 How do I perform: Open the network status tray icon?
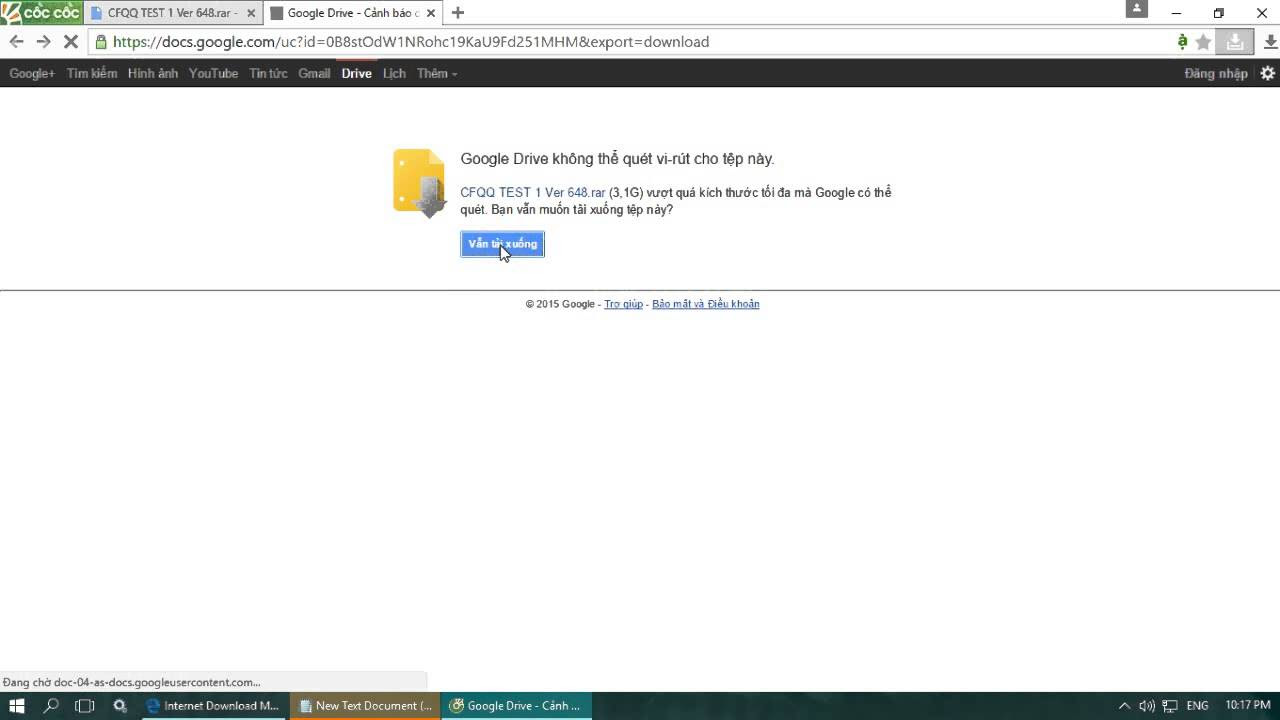(x=1170, y=706)
